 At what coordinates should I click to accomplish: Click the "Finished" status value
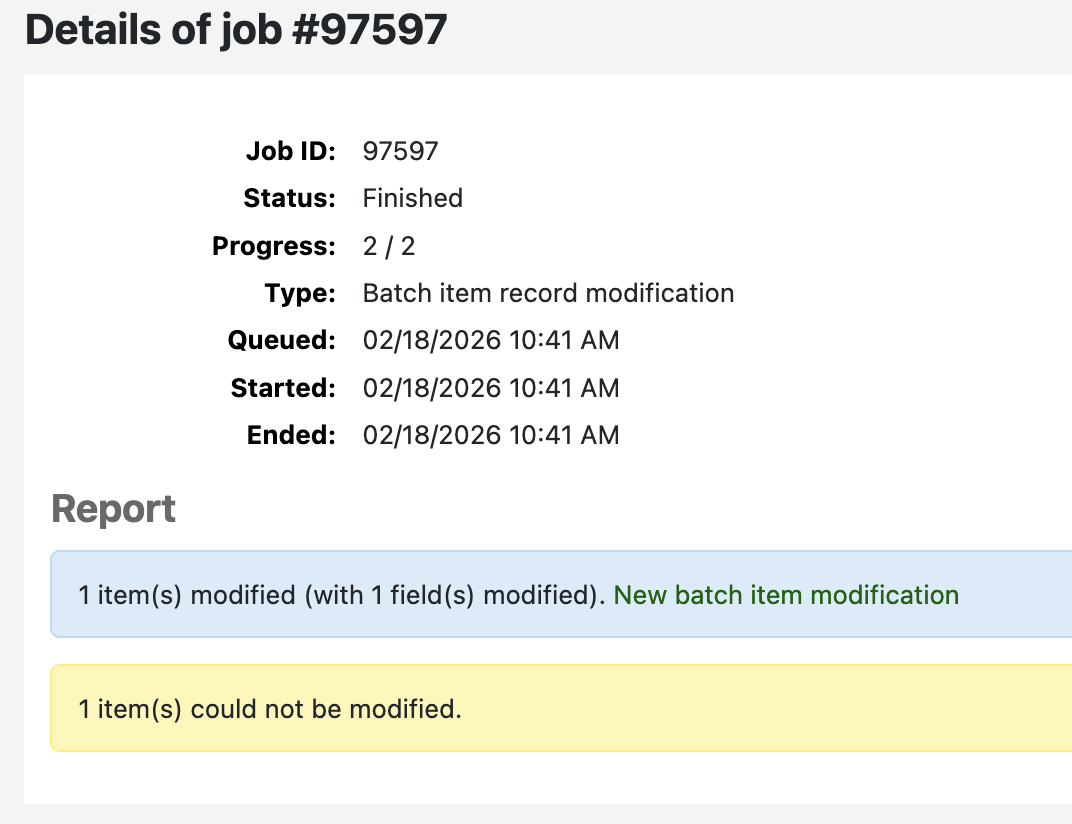412,198
